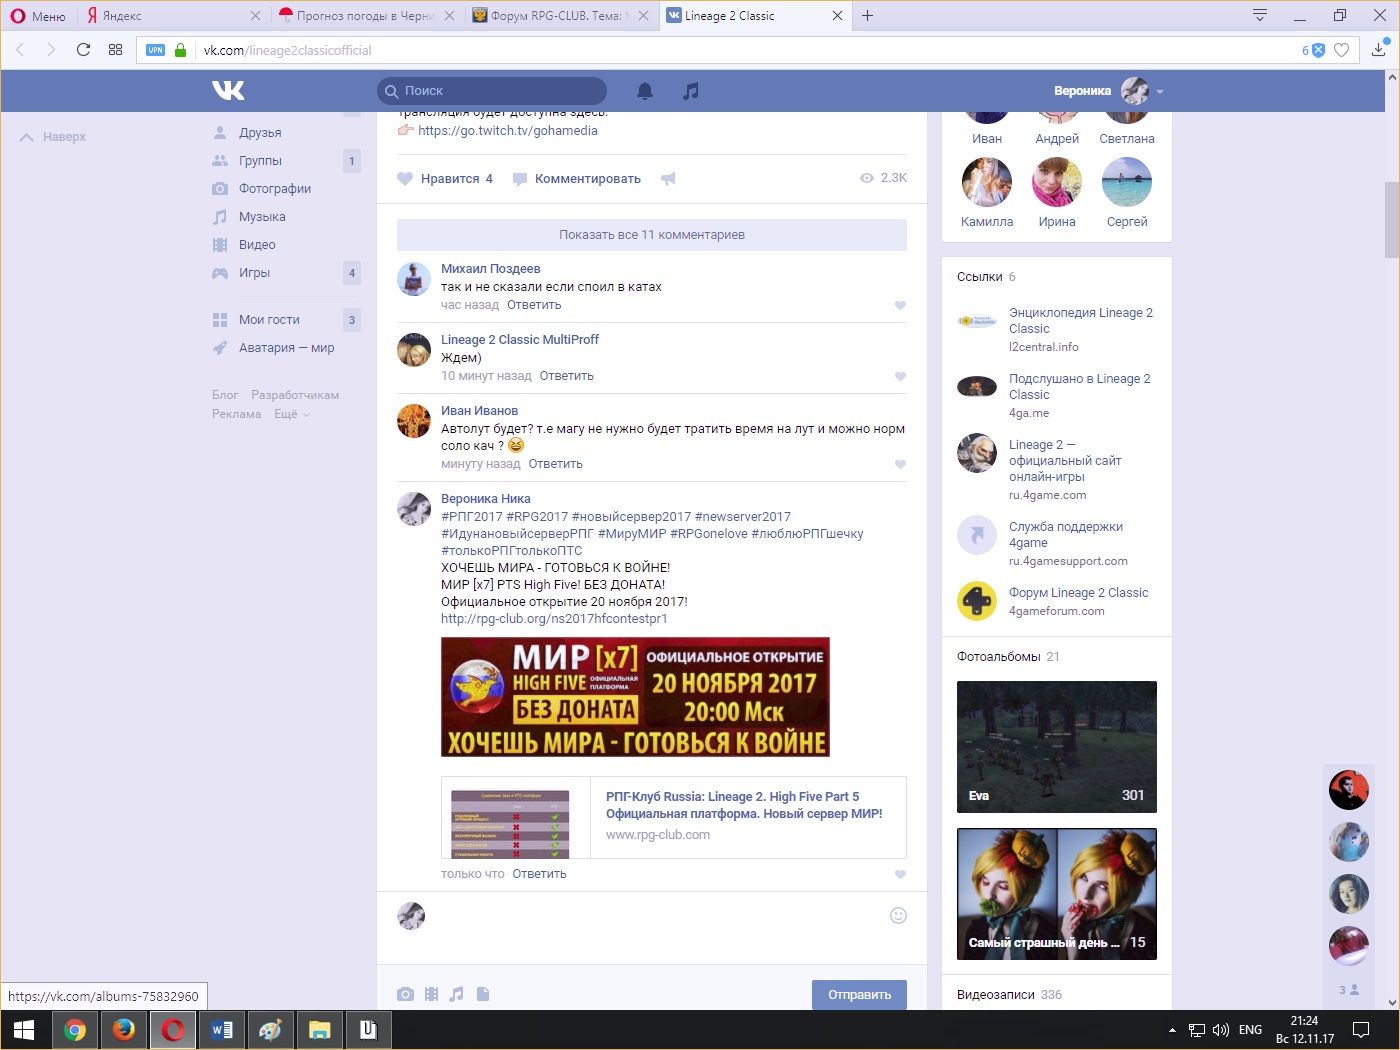Switch to the Яндекс browser tab
Screen dimensions: 1400x1050
coord(170,16)
